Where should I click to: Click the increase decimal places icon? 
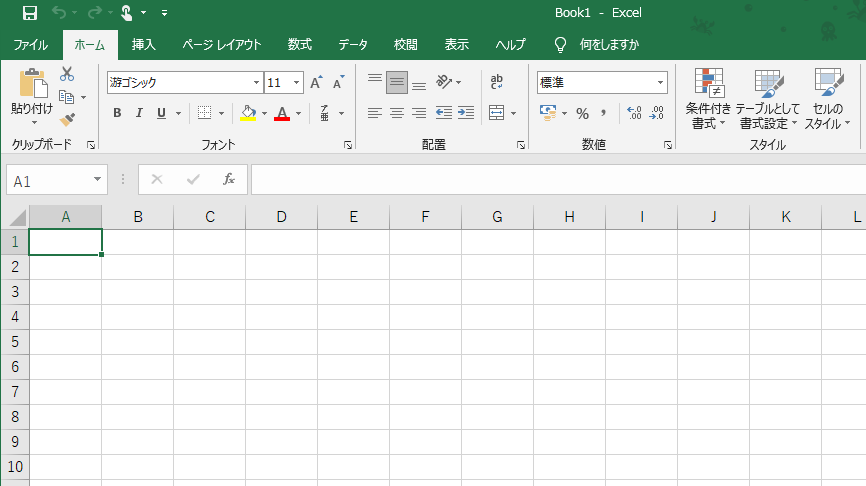pos(634,113)
